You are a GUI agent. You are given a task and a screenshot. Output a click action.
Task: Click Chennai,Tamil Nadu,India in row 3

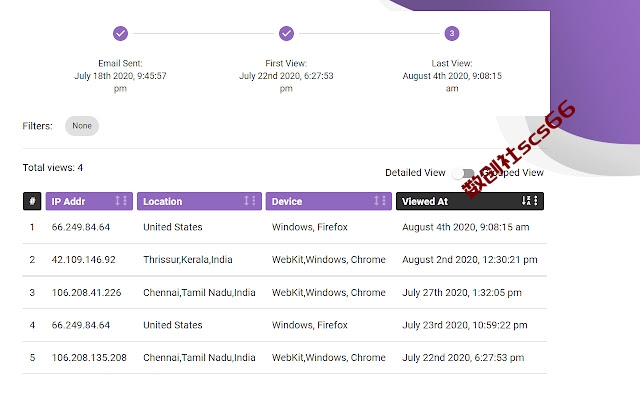pos(199,293)
